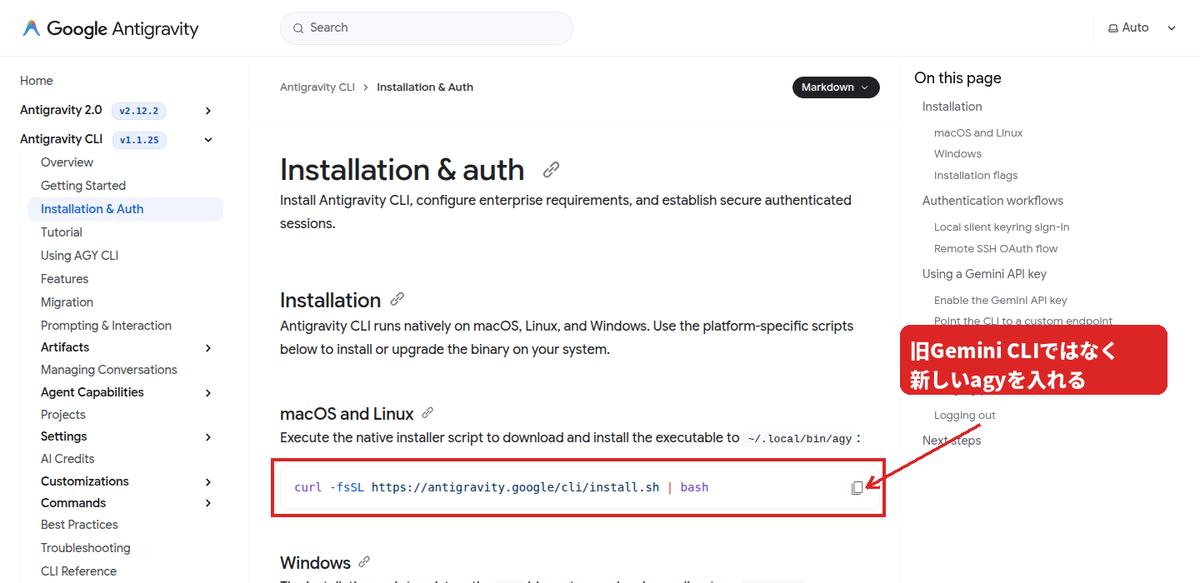Copy anchor link for Windows heading

(364, 562)
